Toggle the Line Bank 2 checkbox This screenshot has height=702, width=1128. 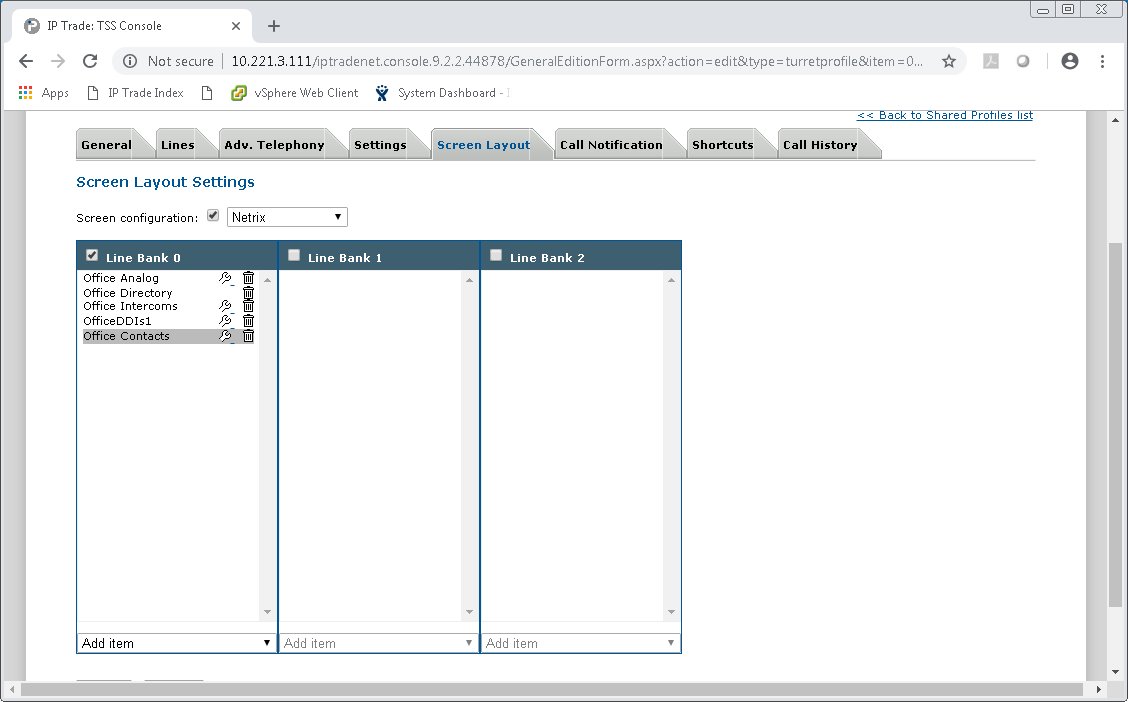click(496, 255)
